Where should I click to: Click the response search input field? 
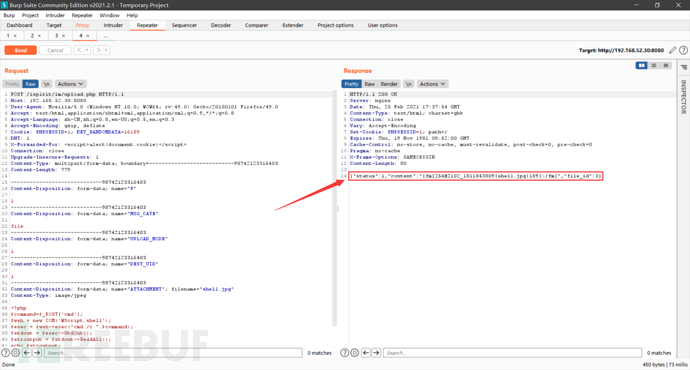512,353
